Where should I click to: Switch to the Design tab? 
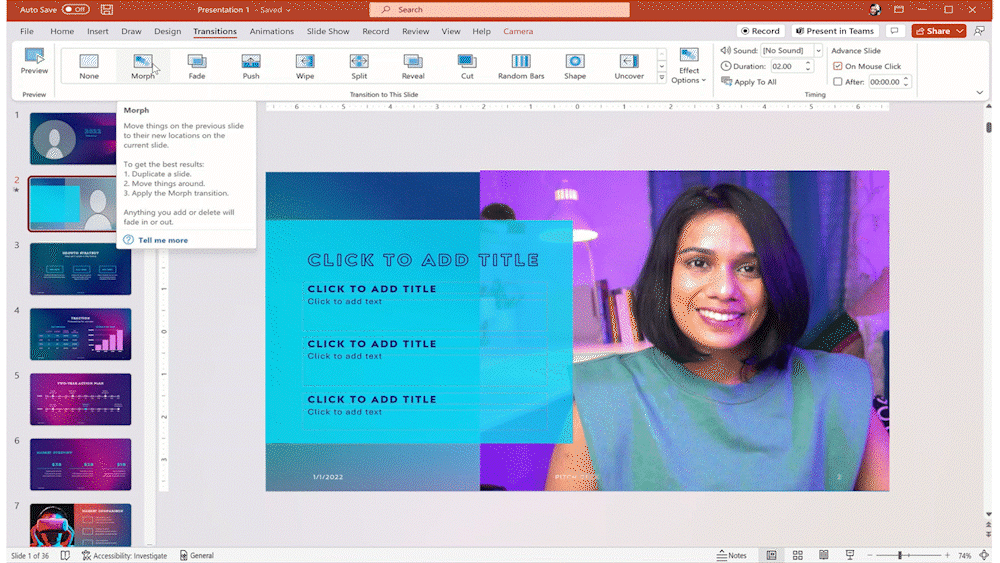pos(167,31)
